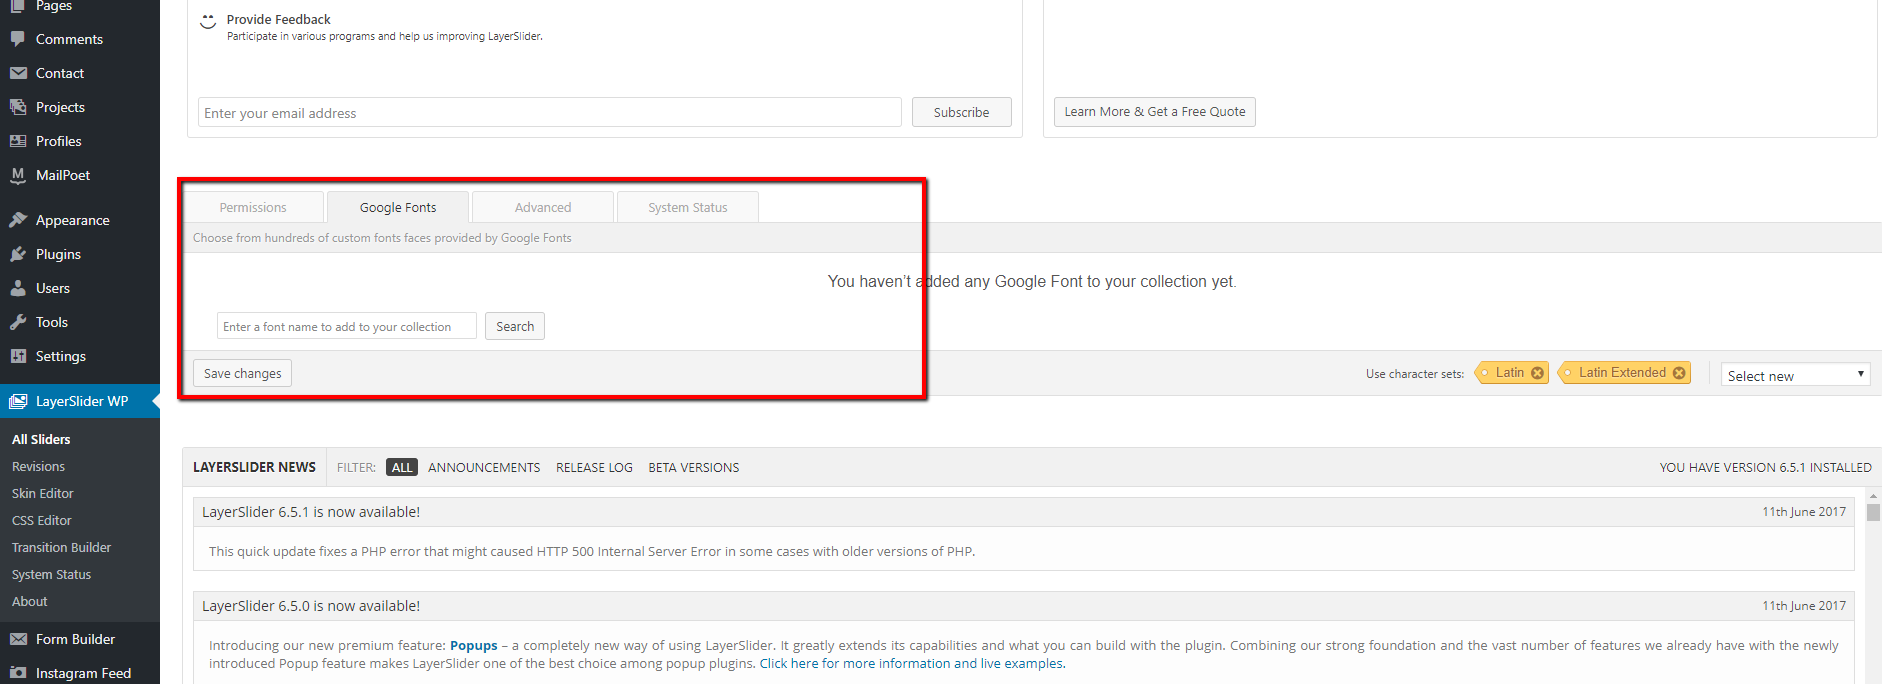Click the Search button for fonts
The image size is (1882, 684).
click(515, 326)
